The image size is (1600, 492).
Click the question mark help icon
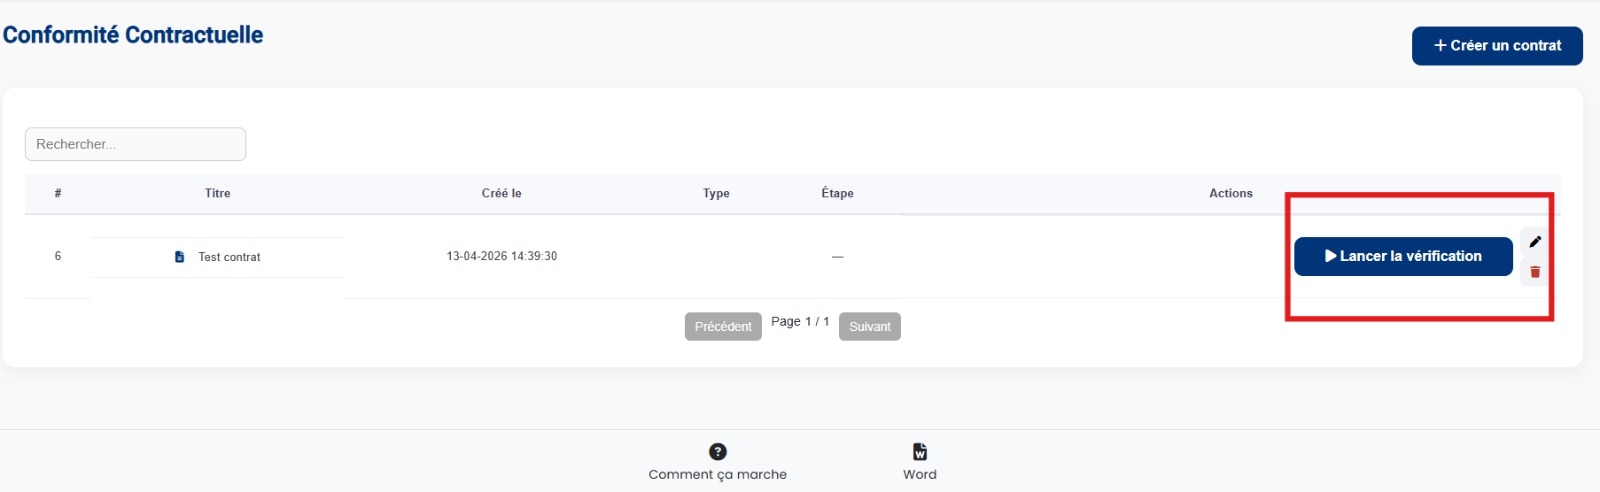coord(718,452)
